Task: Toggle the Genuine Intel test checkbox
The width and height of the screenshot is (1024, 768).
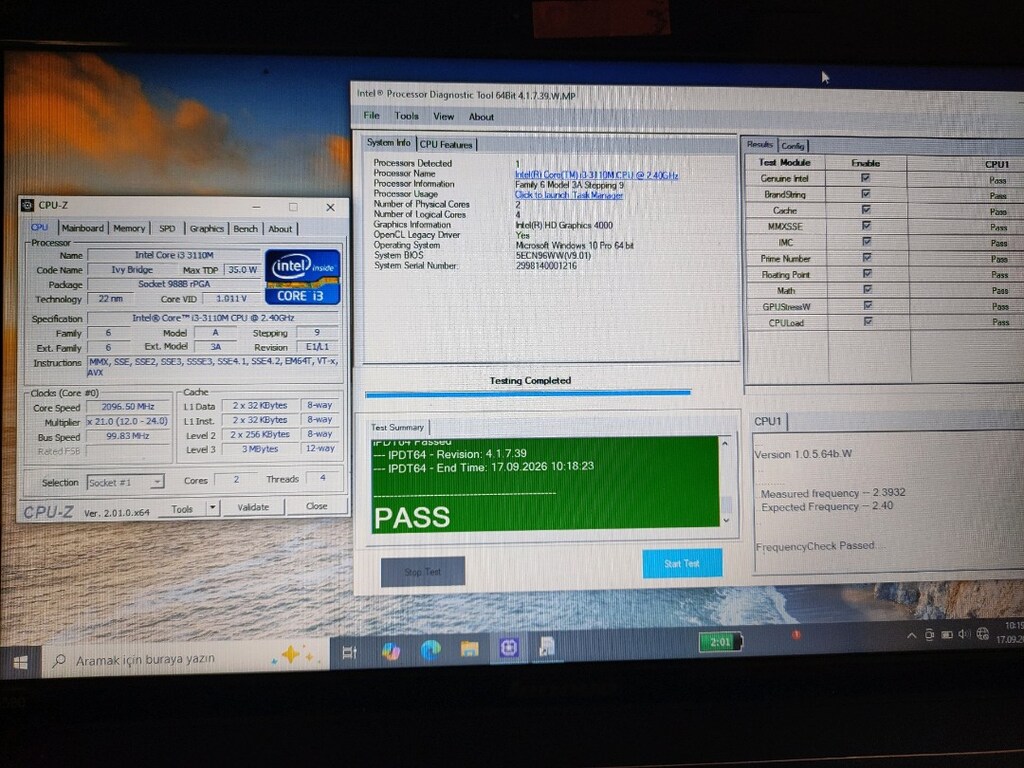Action: pyautogui.click(x=865, y=178)
